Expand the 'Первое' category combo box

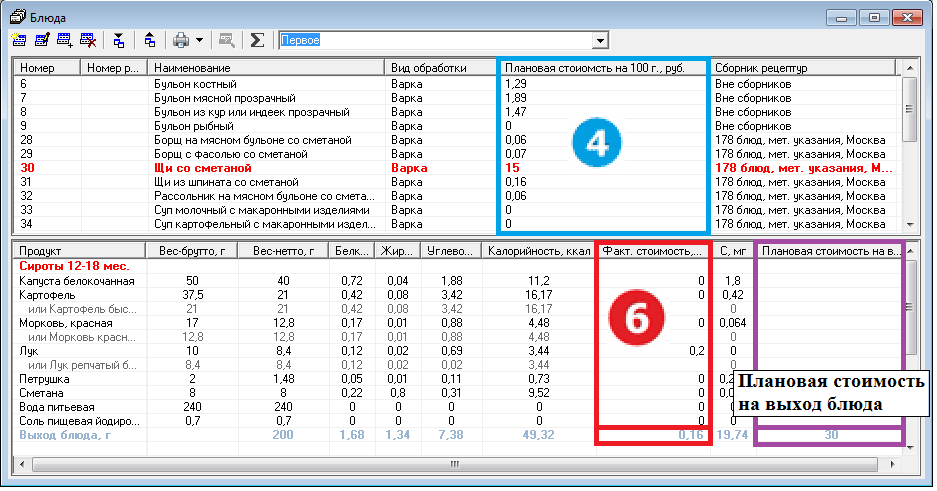click(600, 40)
